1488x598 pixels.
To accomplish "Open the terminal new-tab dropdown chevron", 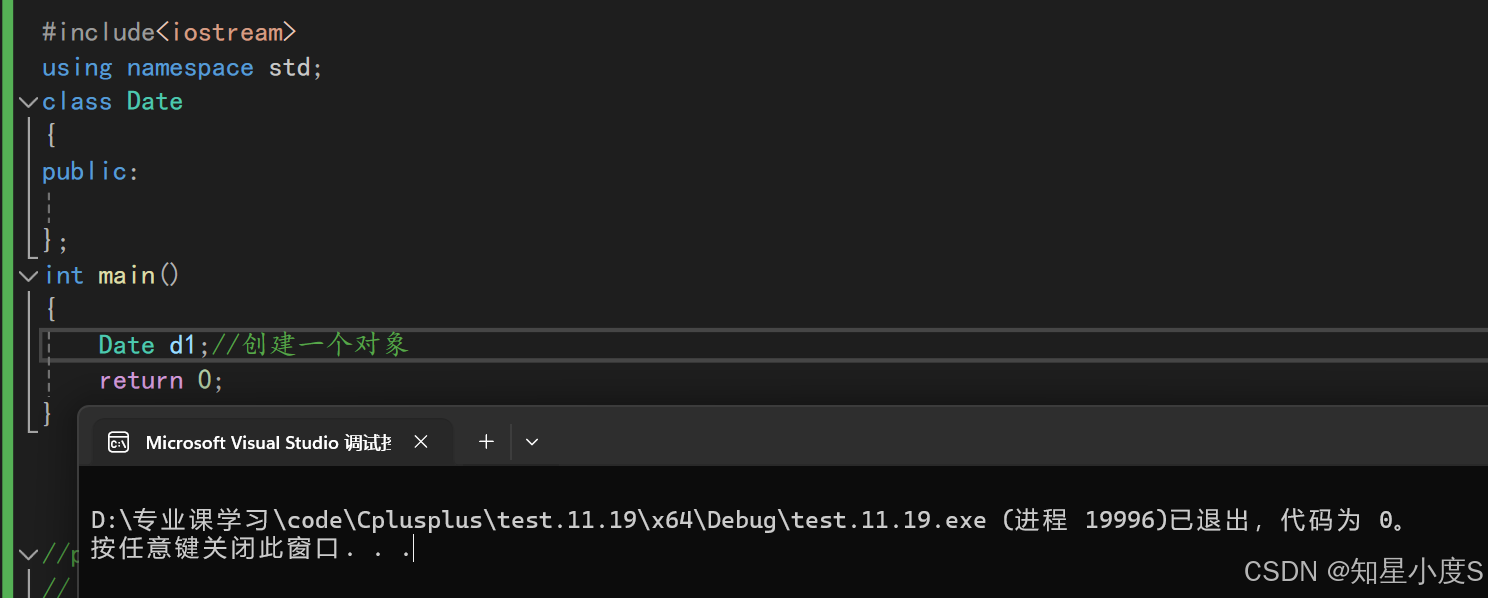I will (532, 442).
